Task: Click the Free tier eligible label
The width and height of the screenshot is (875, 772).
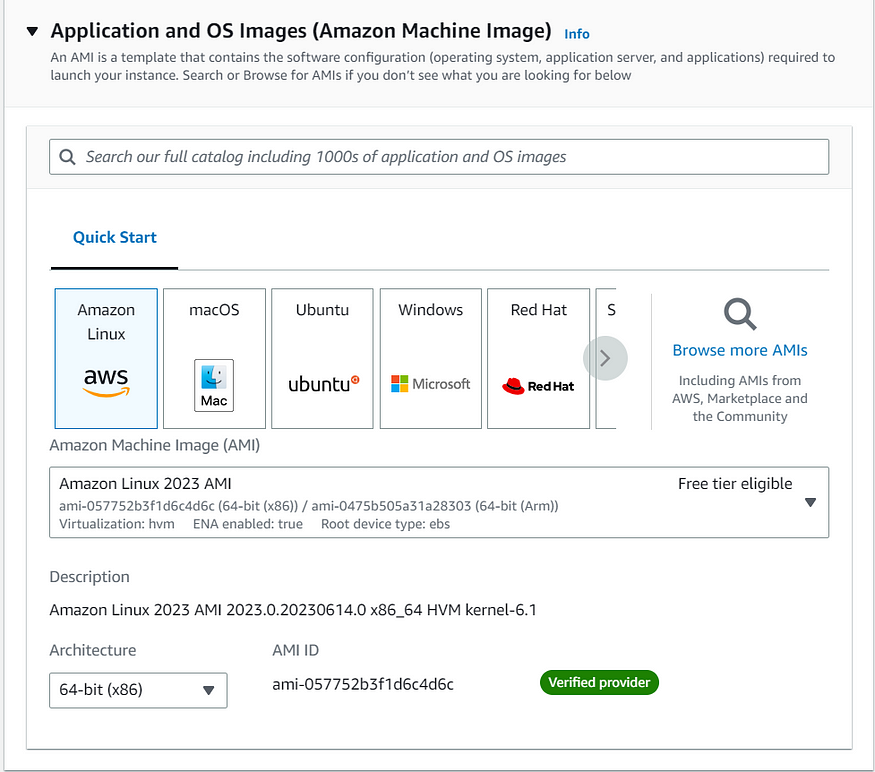Action: click(735, 484)
